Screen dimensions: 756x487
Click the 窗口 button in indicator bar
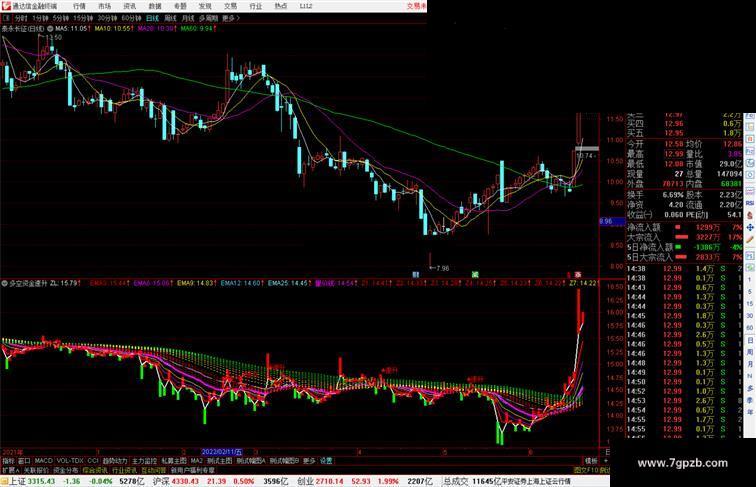pyautogui.click(x=24, y=461)
